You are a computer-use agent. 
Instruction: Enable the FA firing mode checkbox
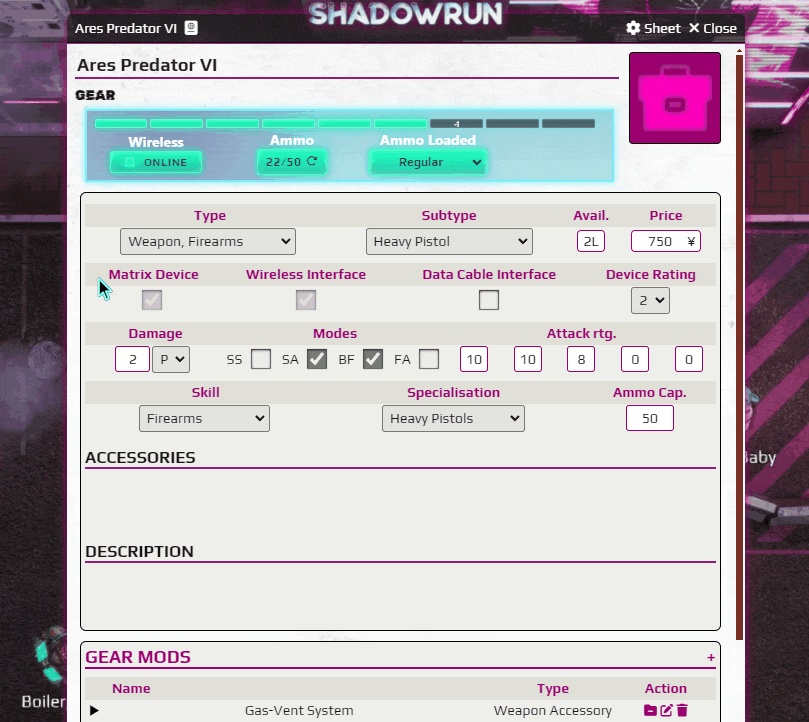429,359
